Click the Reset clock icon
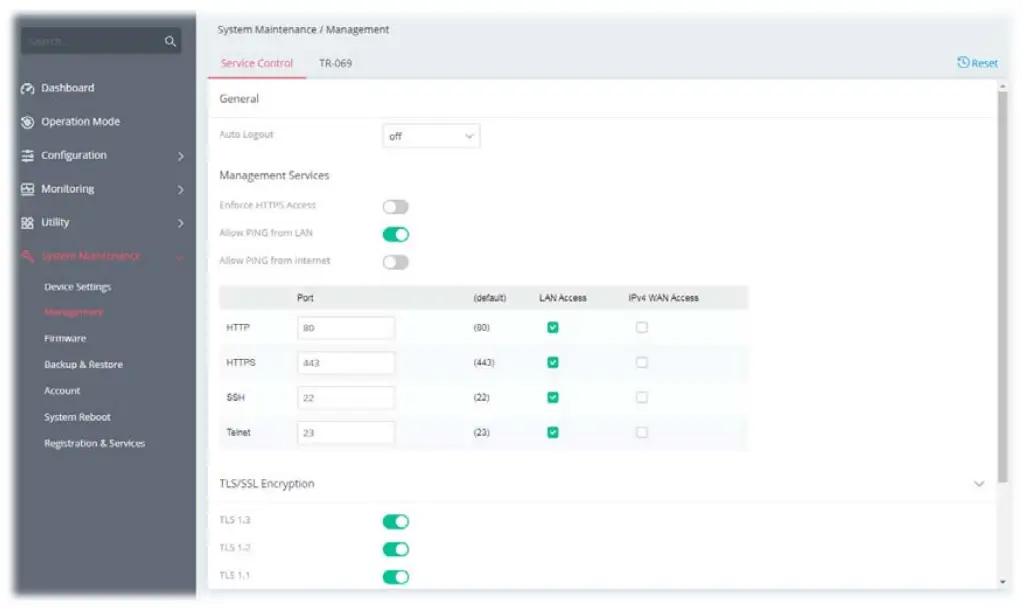This screenshot has width=1023, height=609. 963,63
